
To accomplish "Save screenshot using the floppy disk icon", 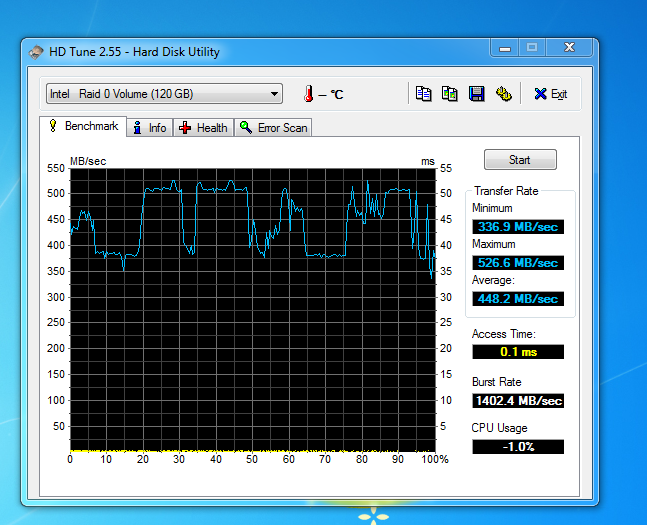I will click(x=477, y=93).
